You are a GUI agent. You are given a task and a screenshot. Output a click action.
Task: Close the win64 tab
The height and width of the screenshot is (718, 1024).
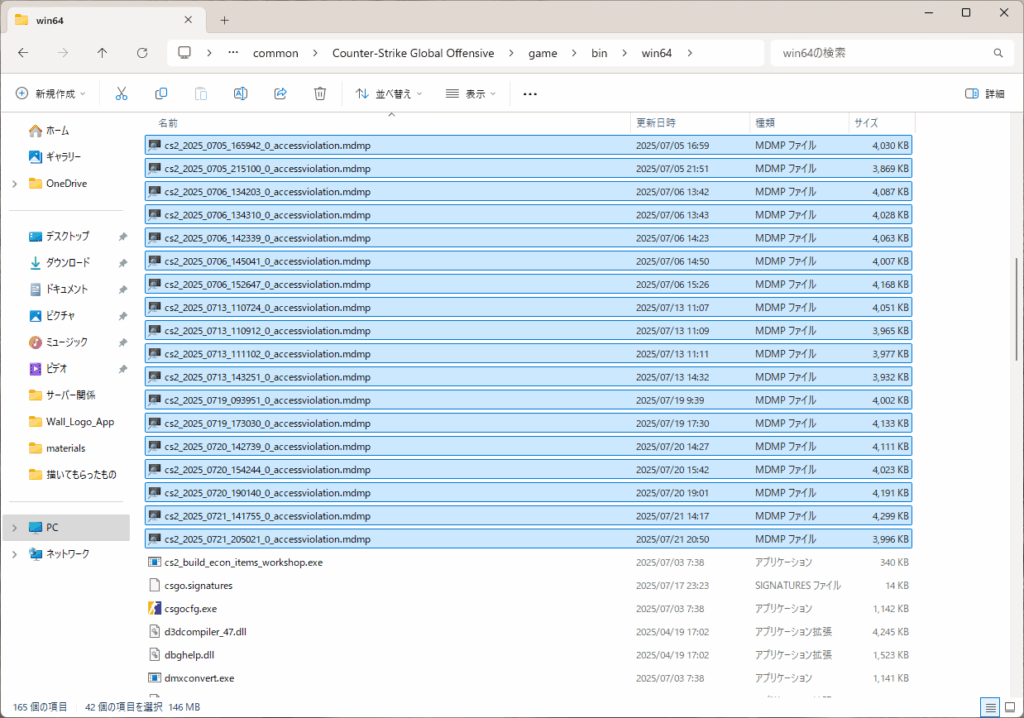pyautogui.click(x=188, y=20)
